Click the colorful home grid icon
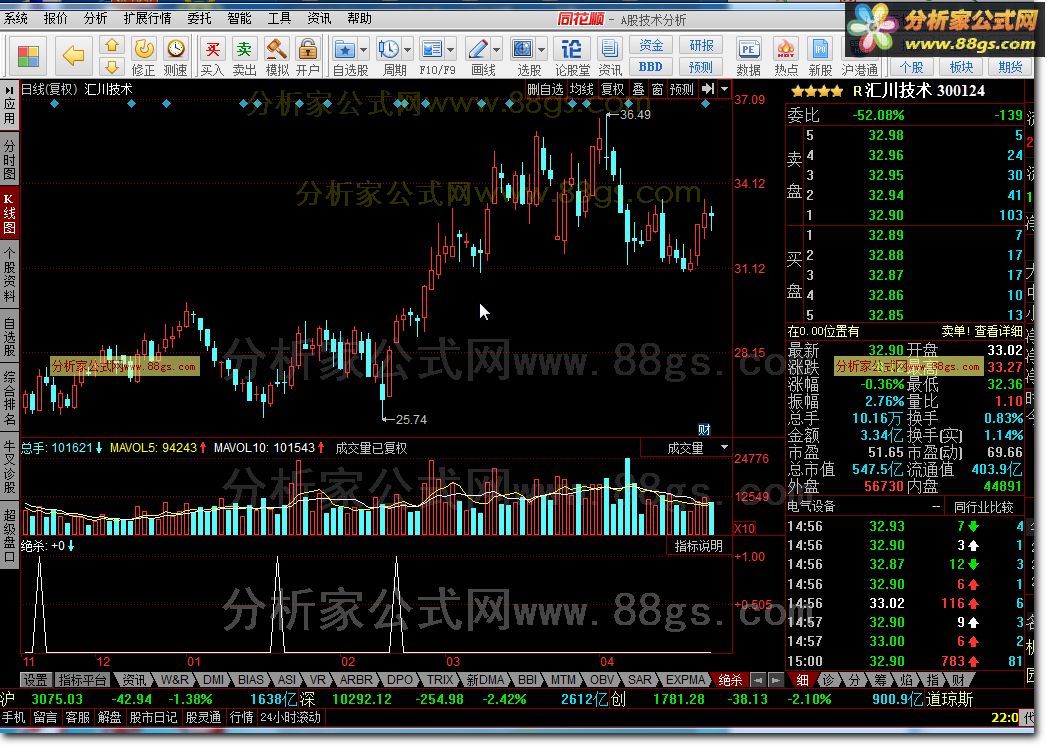Viewport: 1047px width, 746px height. [x=28, y=56]
